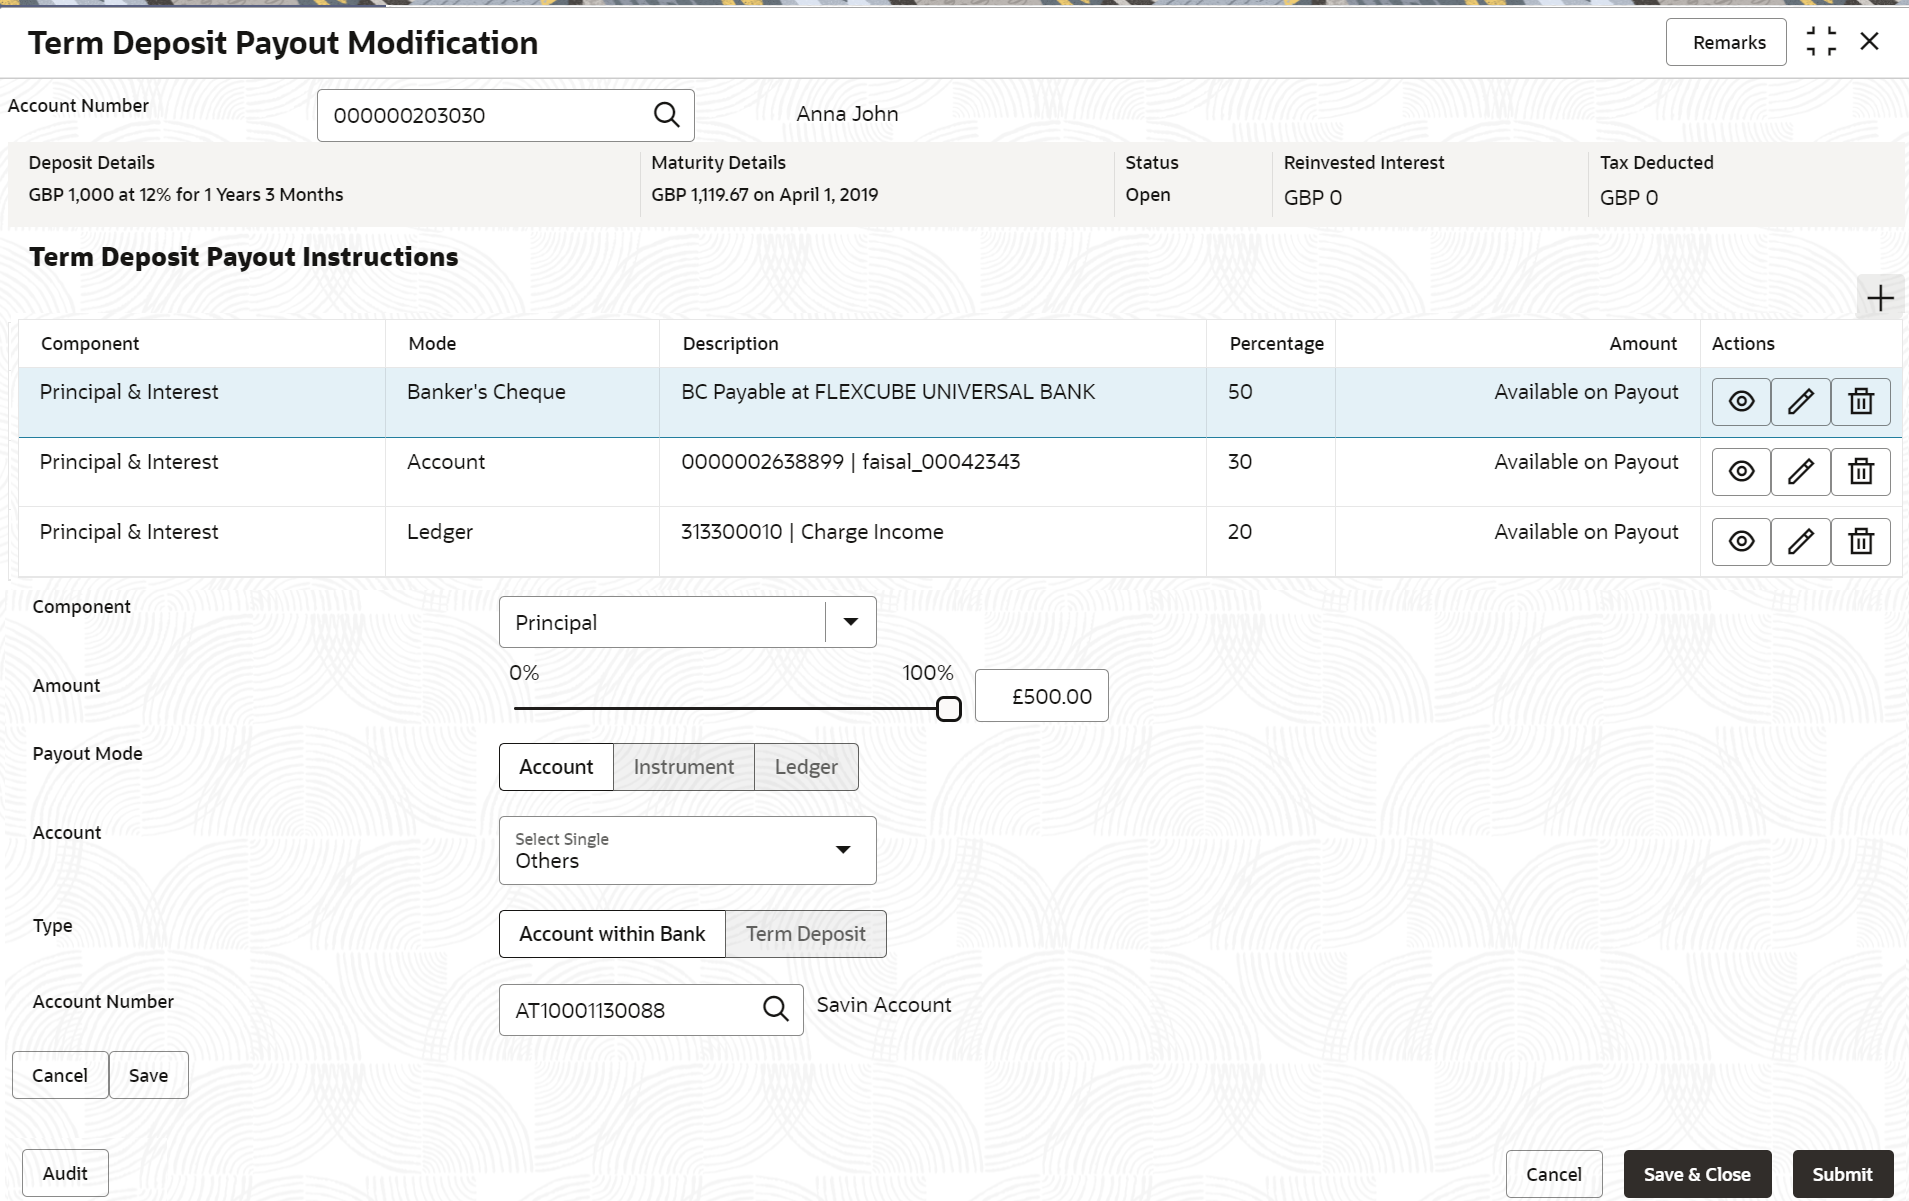Click the amount field showing £500.00
This screenshot has height=1201, width=1909.
point(1042,696)
